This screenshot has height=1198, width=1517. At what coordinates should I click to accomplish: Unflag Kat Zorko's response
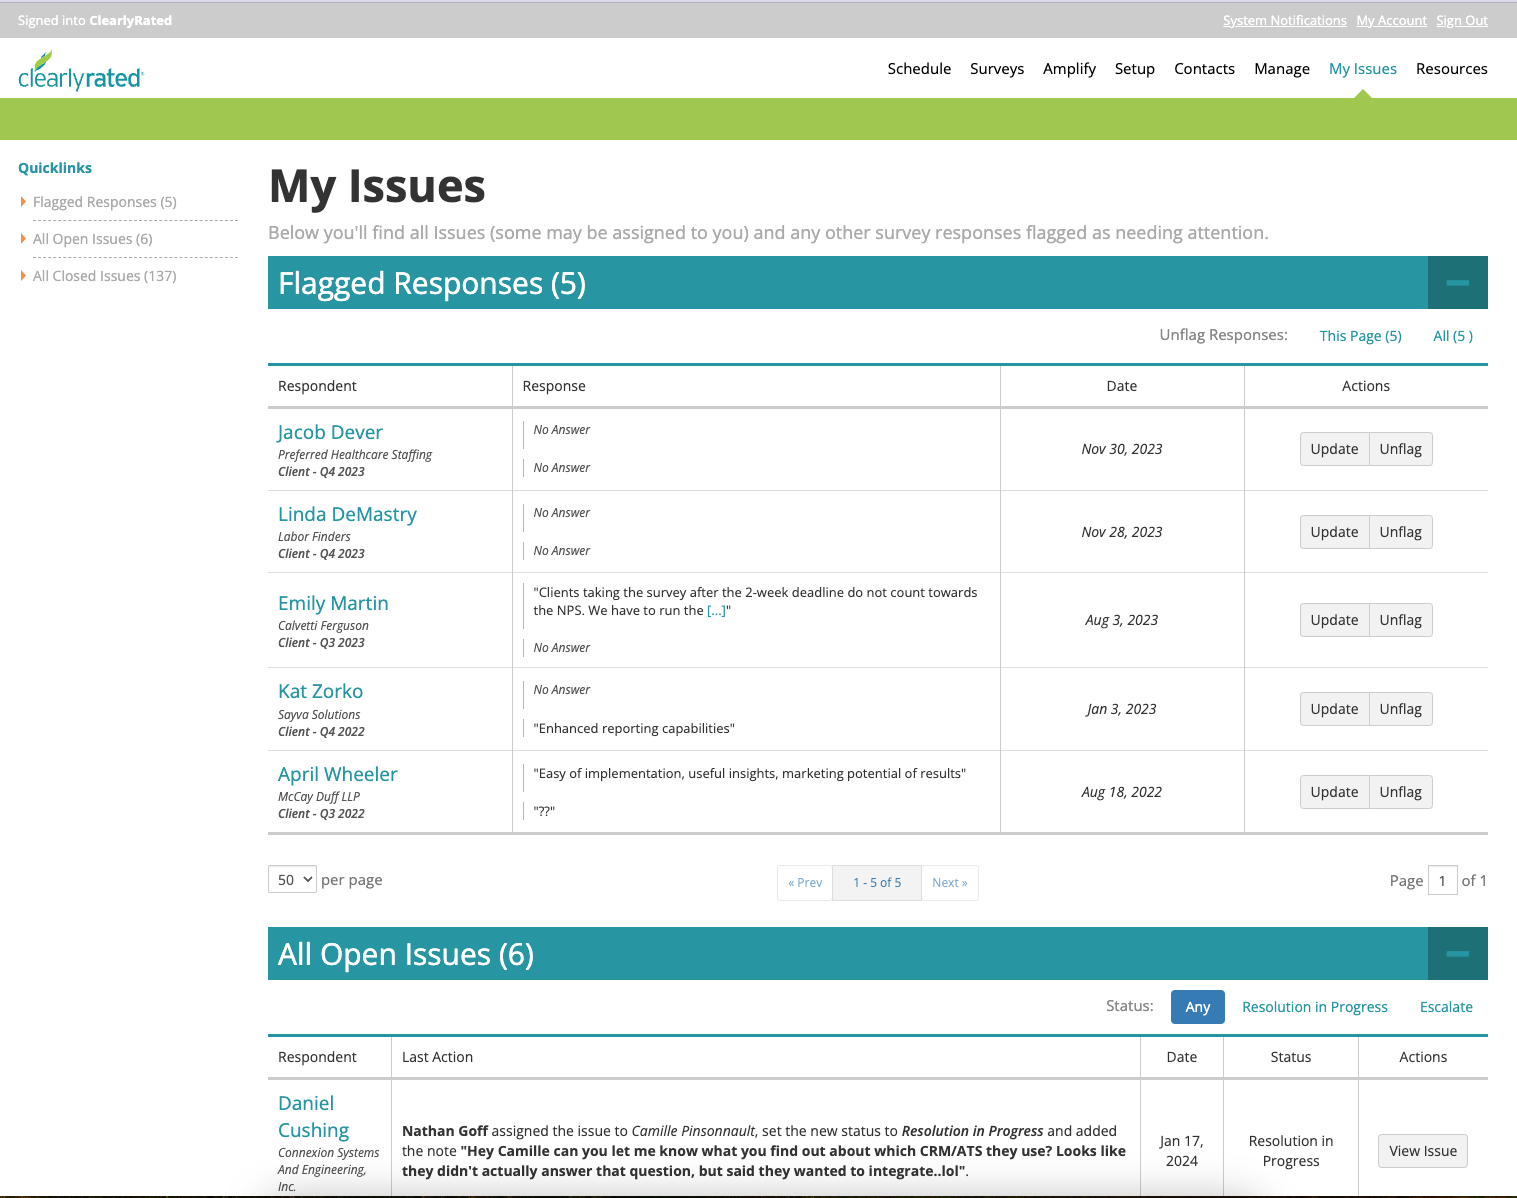pyautogui.click(x=1401, y=709)
